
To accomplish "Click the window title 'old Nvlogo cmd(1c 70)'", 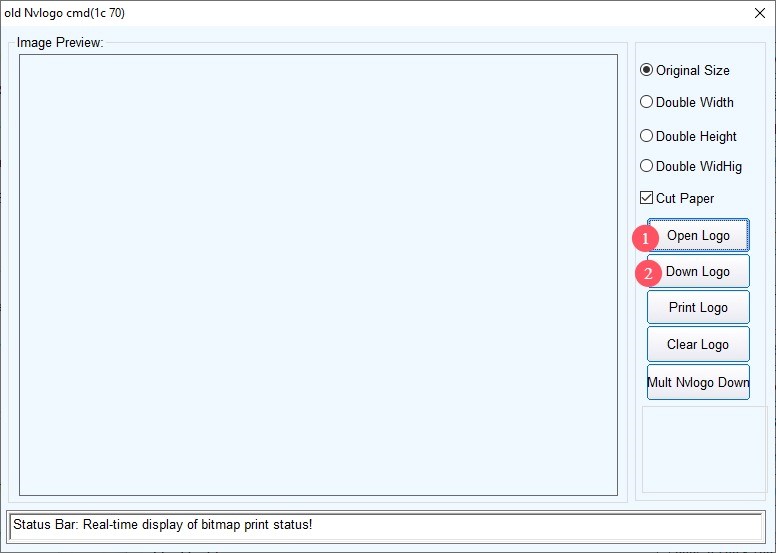I will coord(64,13).
